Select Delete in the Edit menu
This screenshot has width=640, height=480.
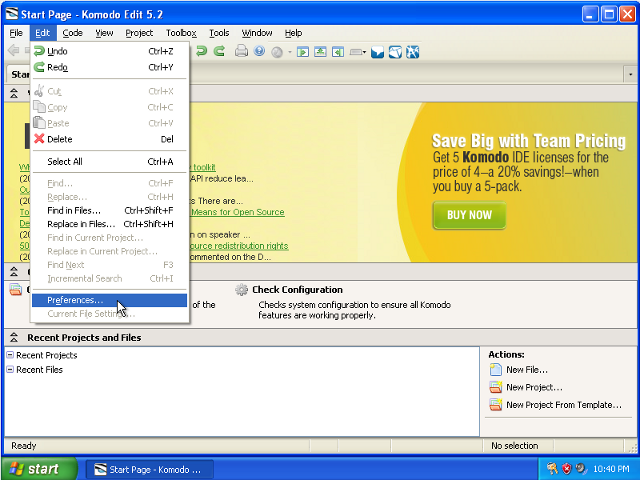(x=109, y=139)
